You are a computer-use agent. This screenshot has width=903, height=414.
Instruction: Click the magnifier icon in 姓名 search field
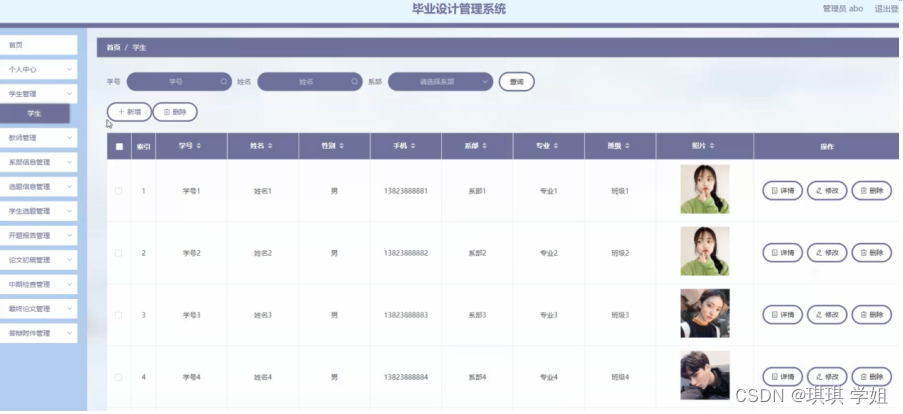point(354,82)
